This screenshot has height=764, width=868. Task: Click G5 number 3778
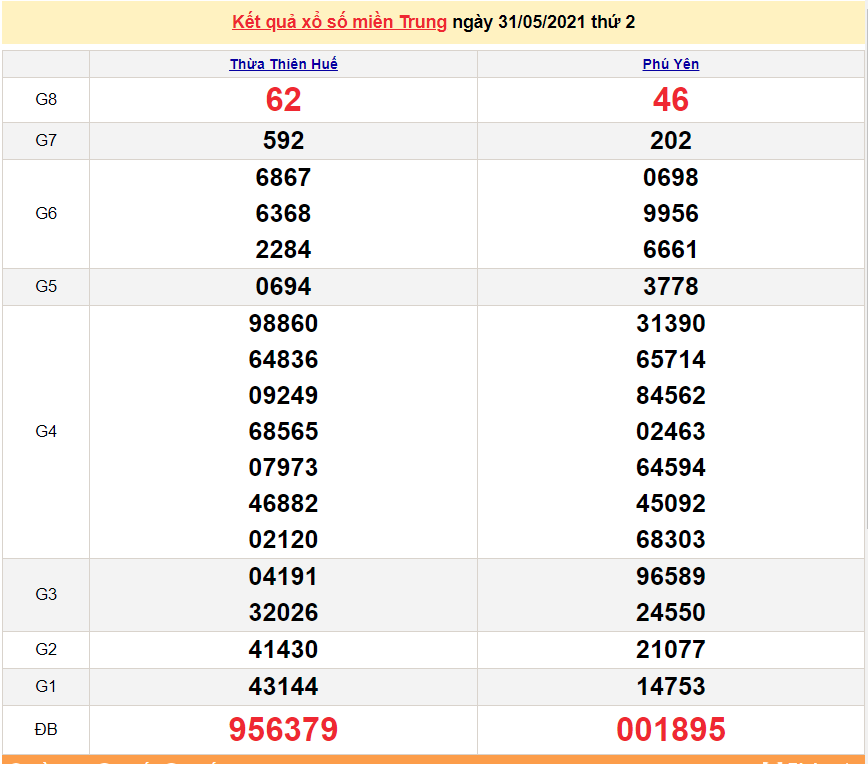pos(671,287)
